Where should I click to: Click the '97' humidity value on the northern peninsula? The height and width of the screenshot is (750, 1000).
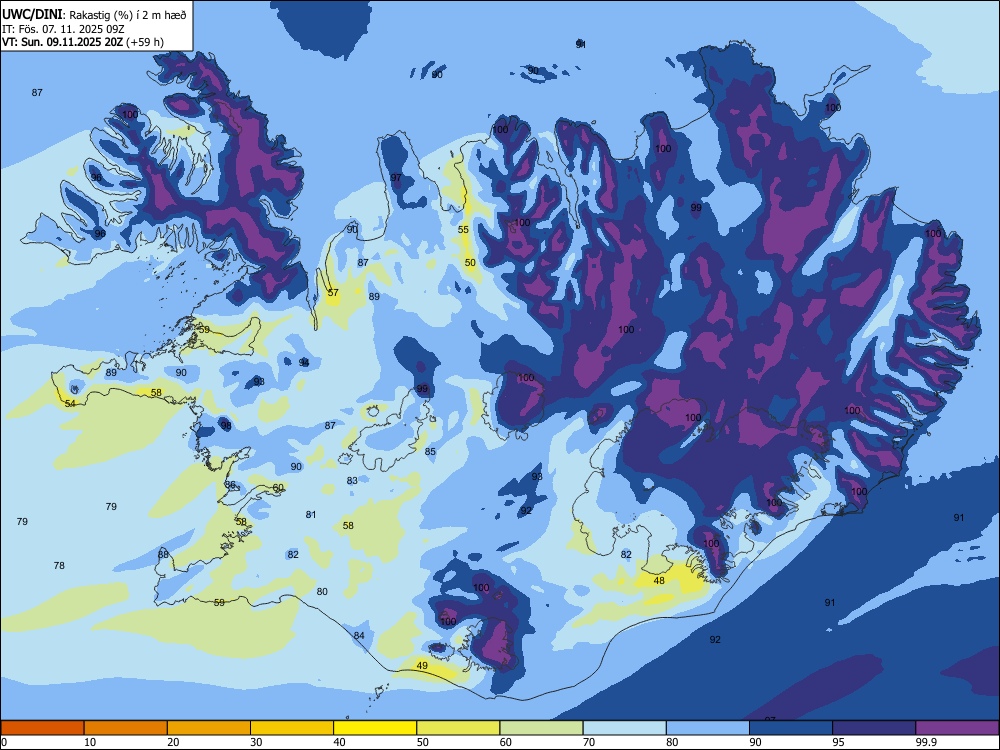396,178
